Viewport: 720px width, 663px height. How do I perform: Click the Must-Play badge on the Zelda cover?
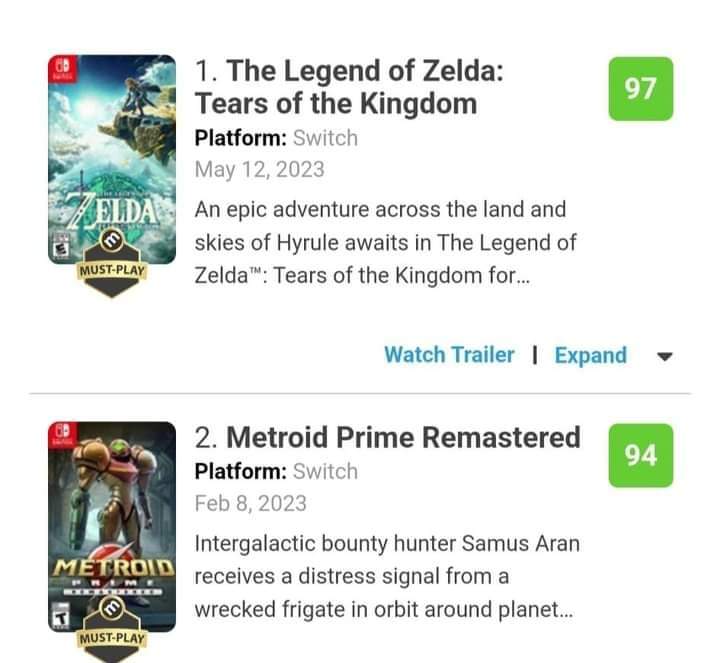112,264
